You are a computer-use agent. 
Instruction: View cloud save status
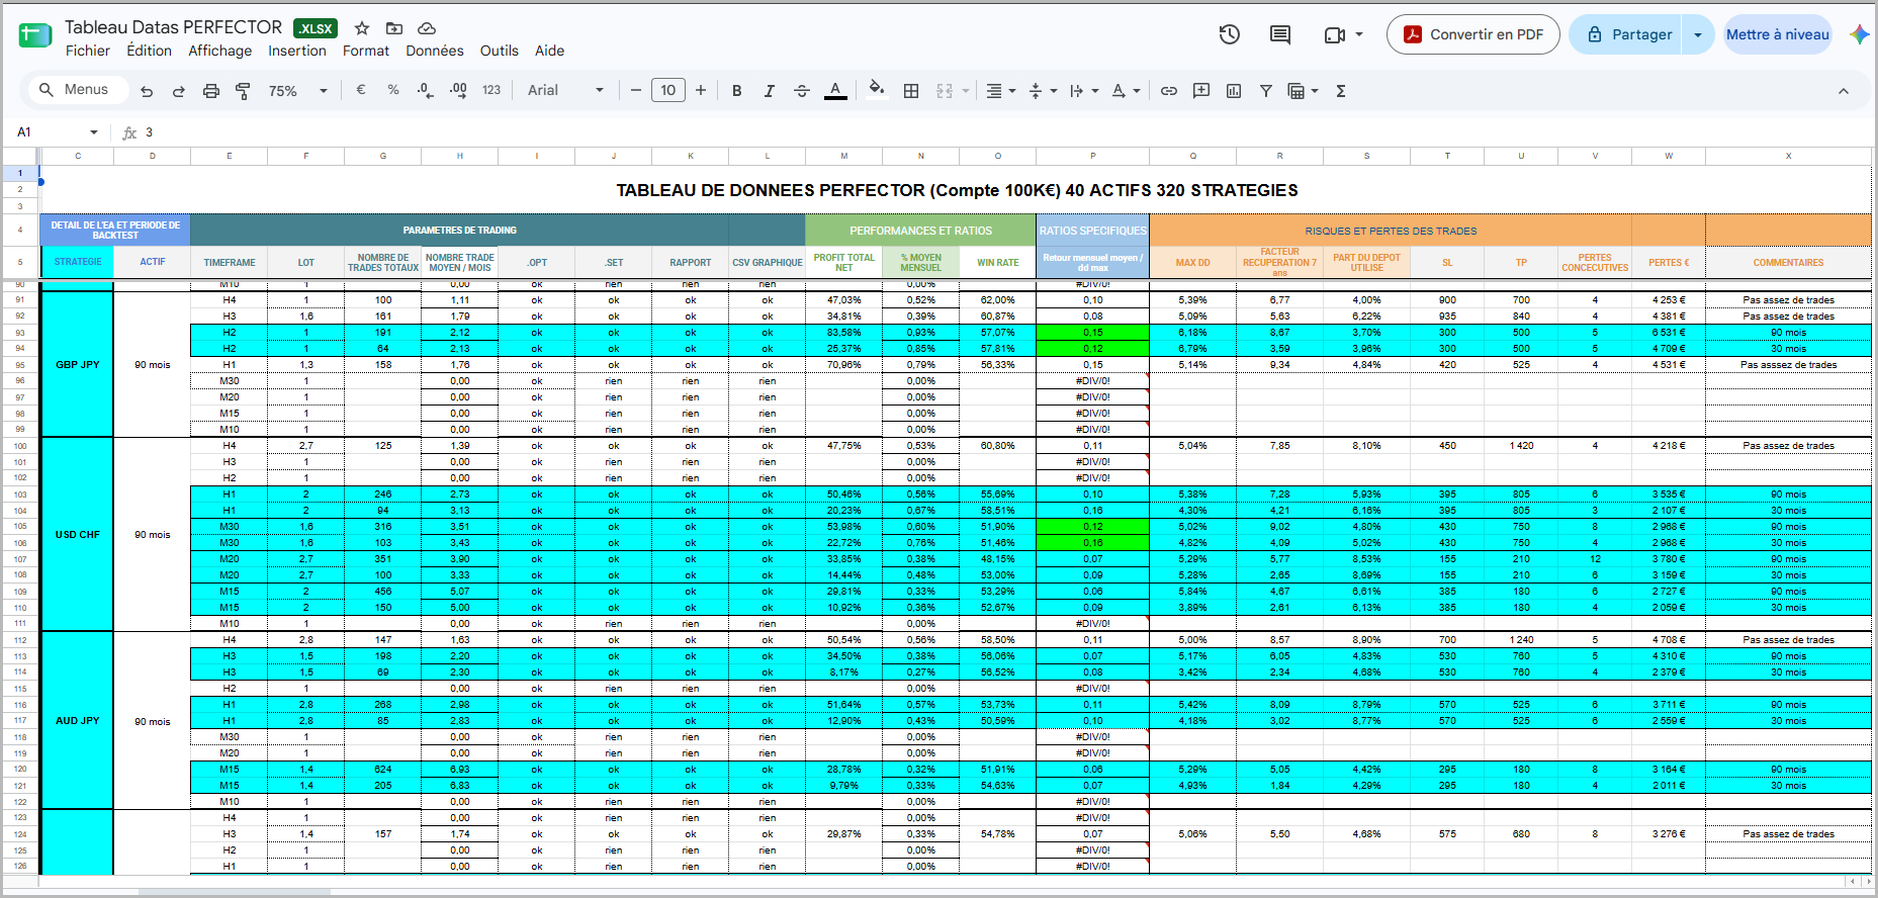pyautogui.click(x=427, y=28)
